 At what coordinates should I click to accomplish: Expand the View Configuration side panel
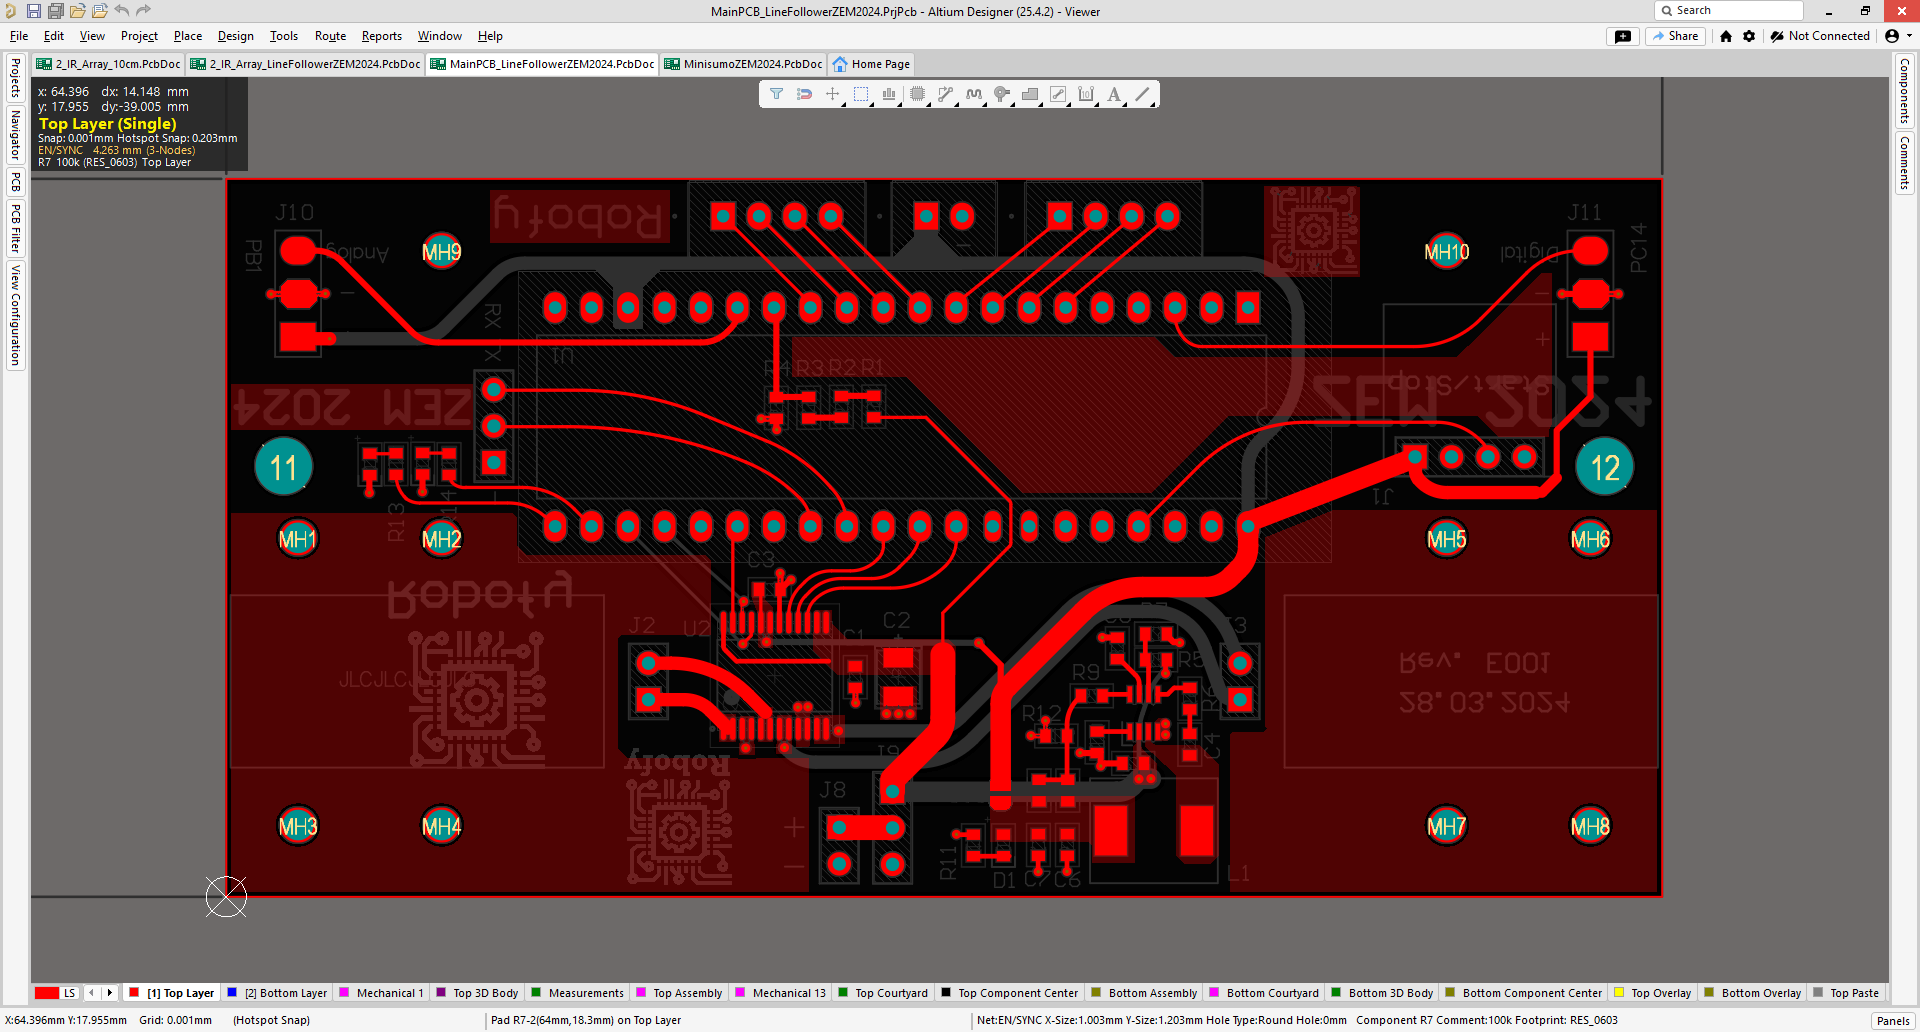pos(15,315)
